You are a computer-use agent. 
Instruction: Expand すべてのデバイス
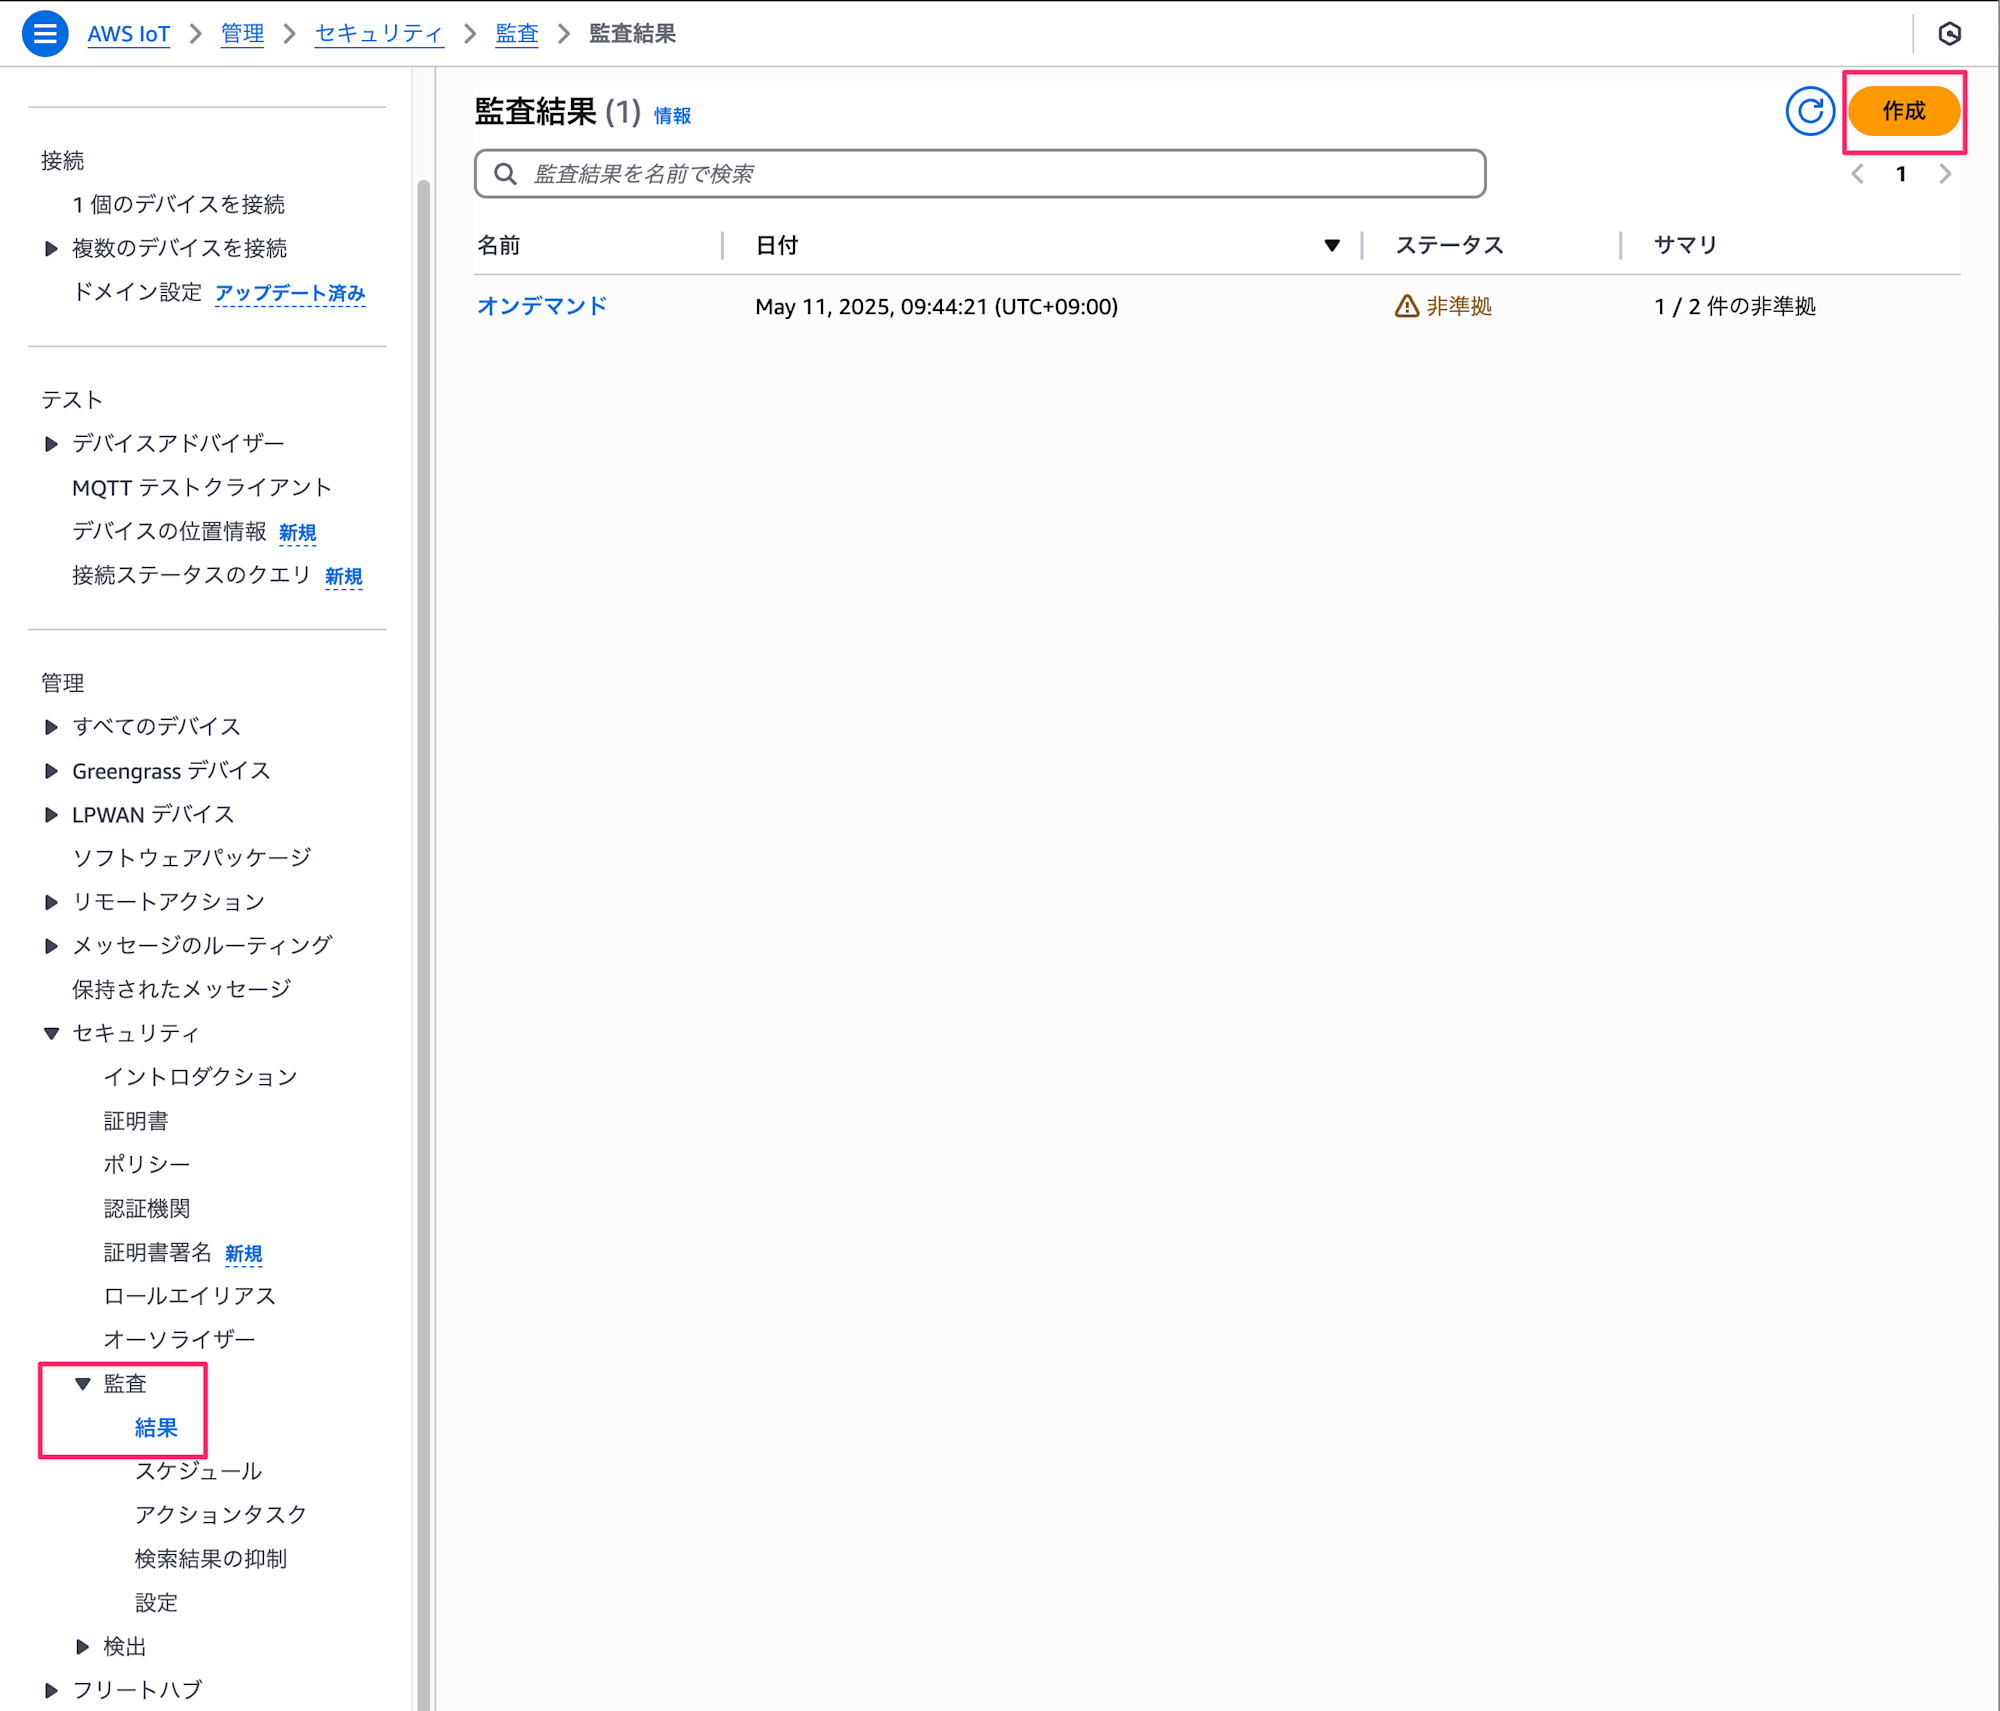coord(51,727)
